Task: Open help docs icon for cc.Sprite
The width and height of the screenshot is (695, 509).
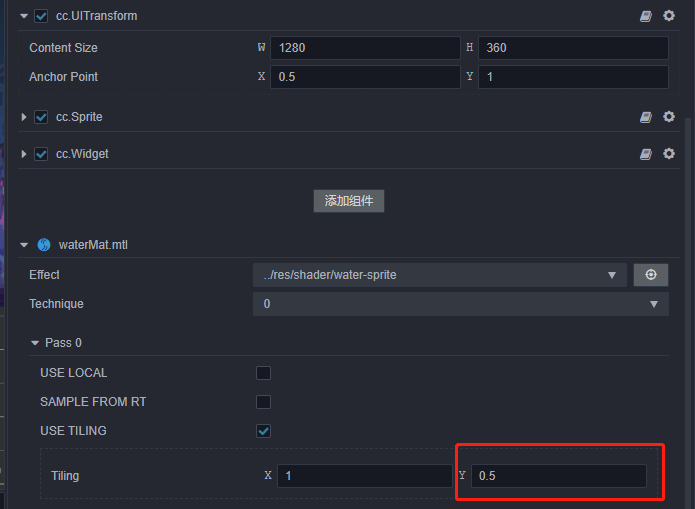Action: point(646,117)
